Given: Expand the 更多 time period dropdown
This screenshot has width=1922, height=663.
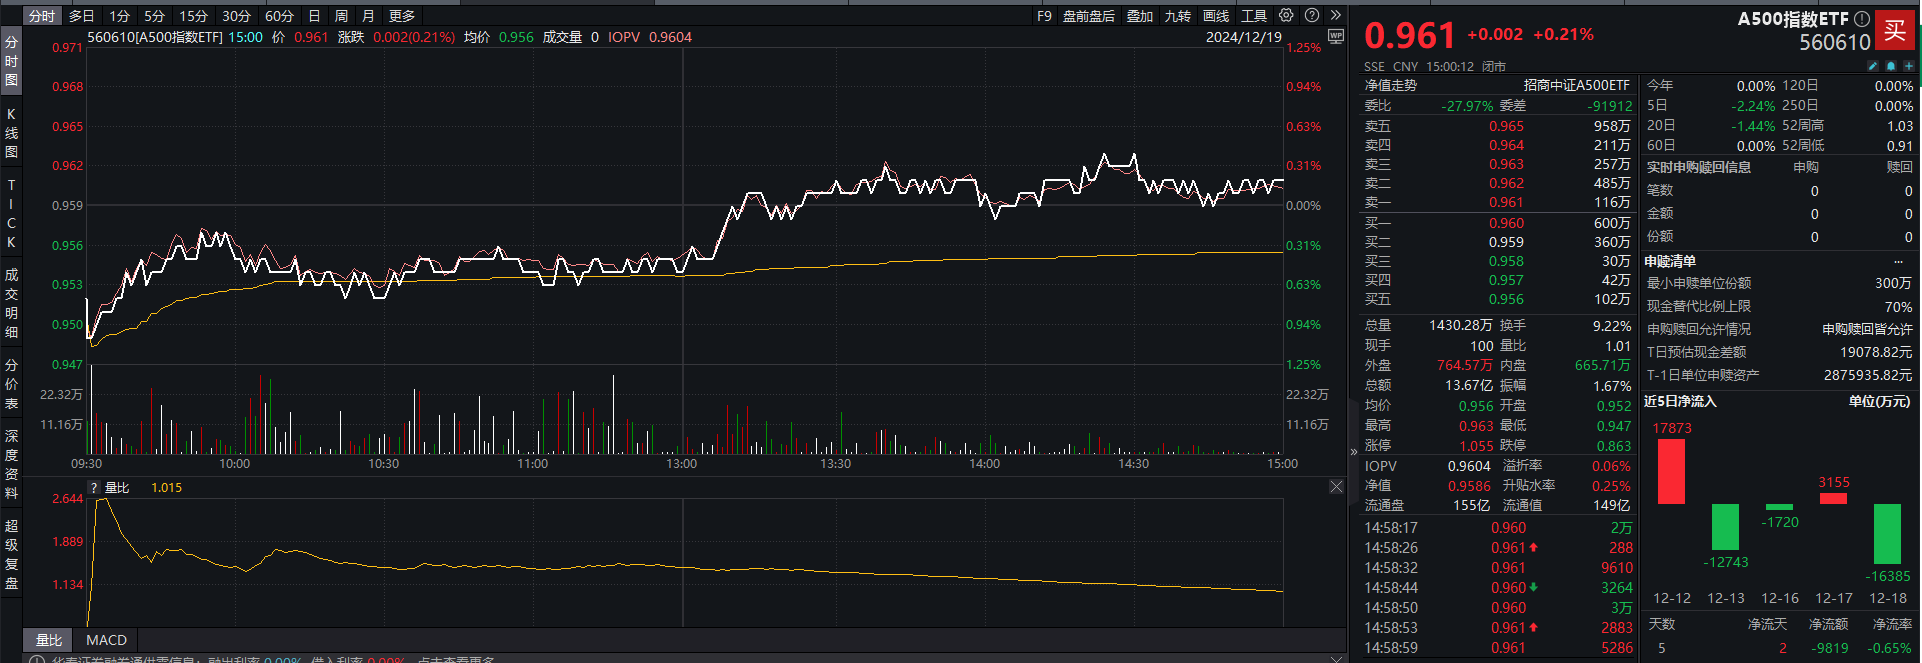Looking at the screenshot, I should tap(401, 16).
